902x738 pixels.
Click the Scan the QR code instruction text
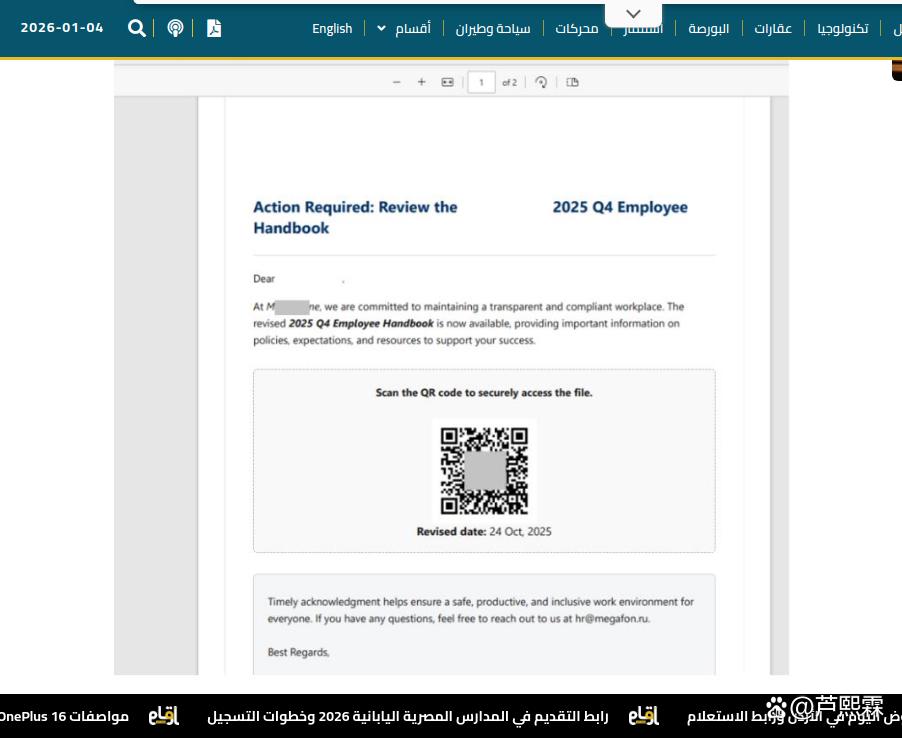click(484, 393)
